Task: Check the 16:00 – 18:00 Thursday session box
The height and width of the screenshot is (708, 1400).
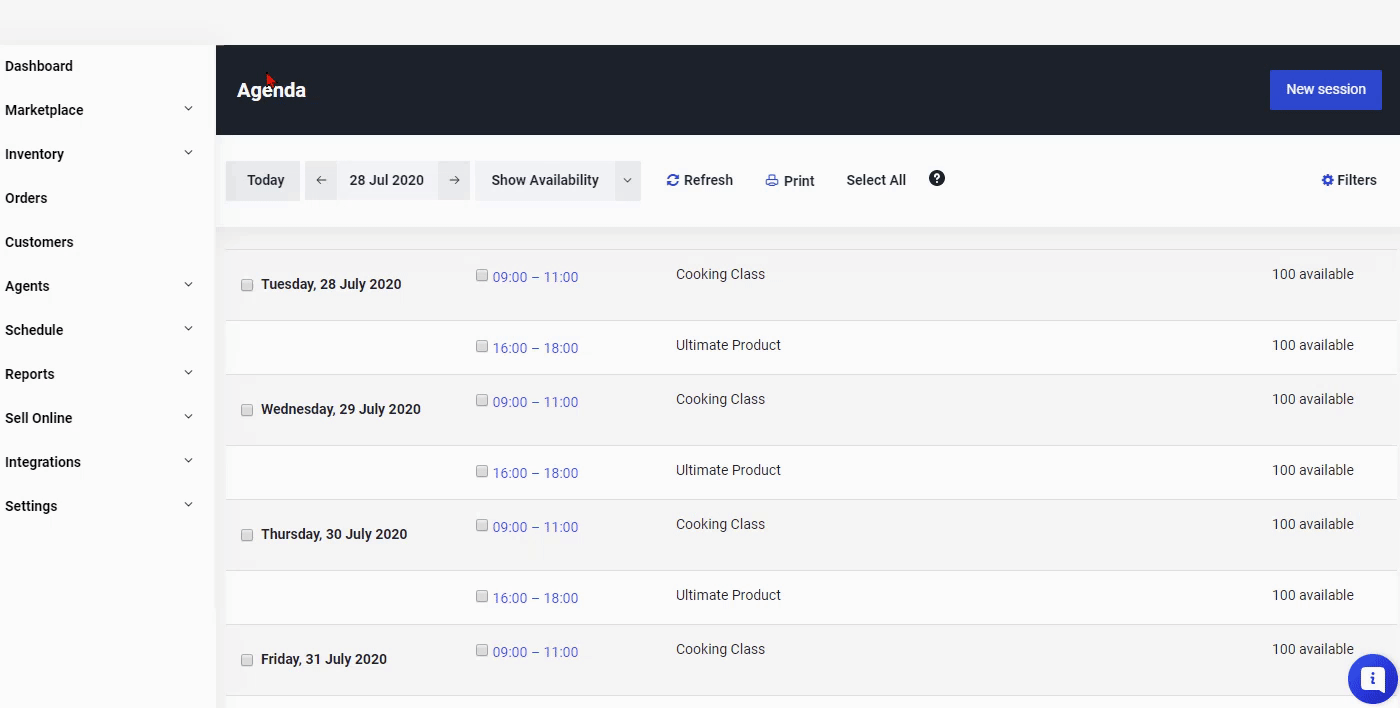Action: (482, 596)
